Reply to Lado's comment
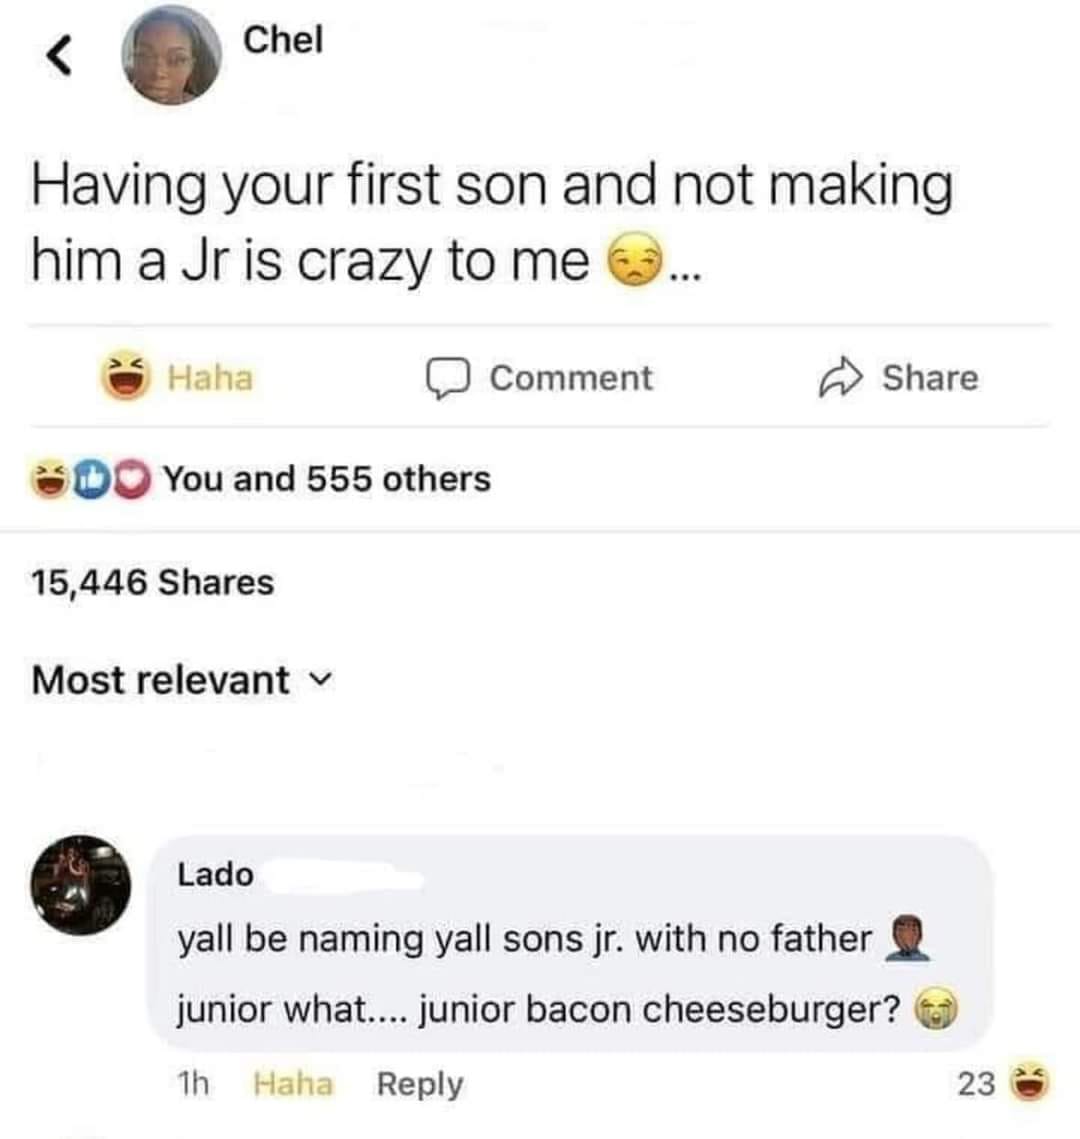Viewport: 1080px width, 1139px height. (x=419, y=1083)
